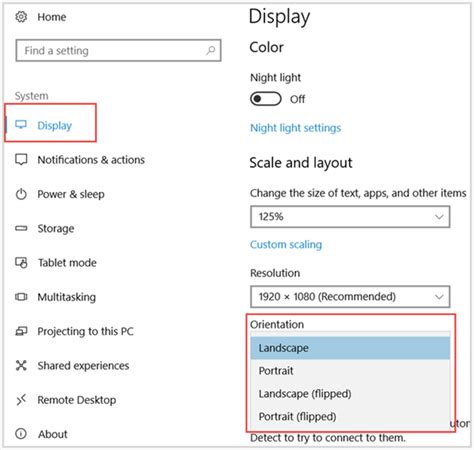
Task: Click the Storage drive icon
Action: 21,228
